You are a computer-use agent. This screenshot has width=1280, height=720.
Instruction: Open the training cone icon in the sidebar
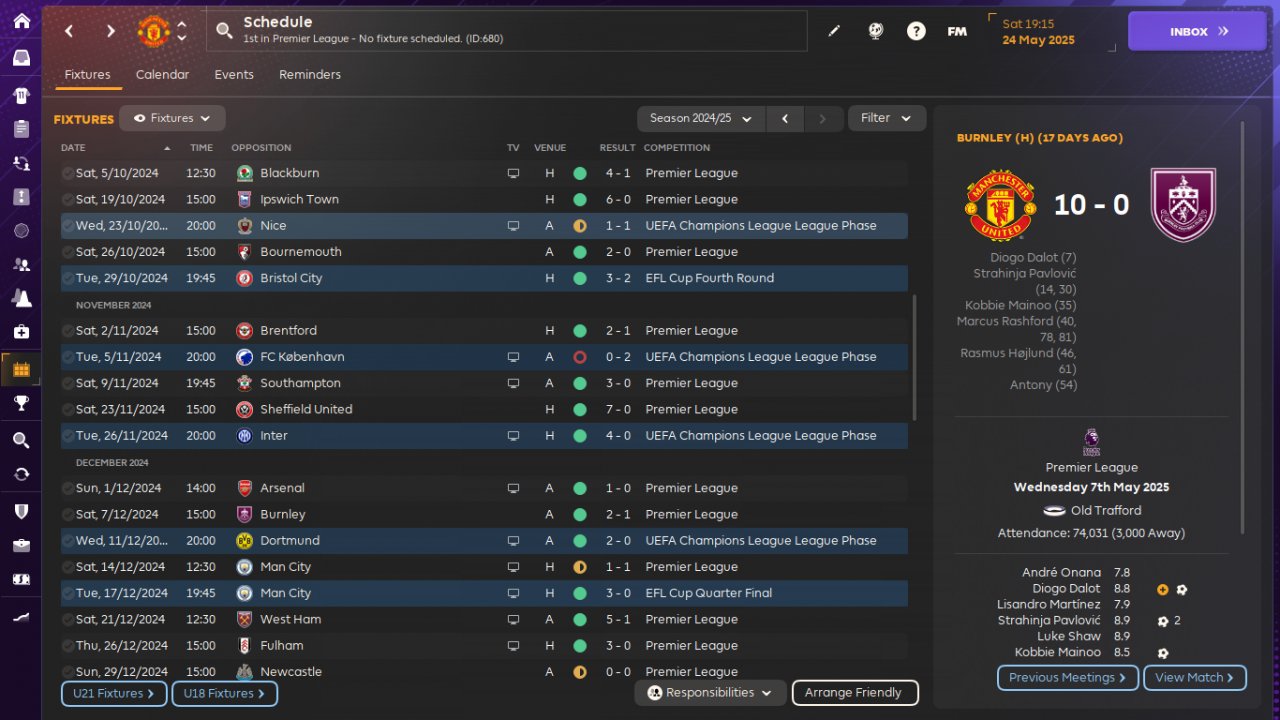point(21,297)
